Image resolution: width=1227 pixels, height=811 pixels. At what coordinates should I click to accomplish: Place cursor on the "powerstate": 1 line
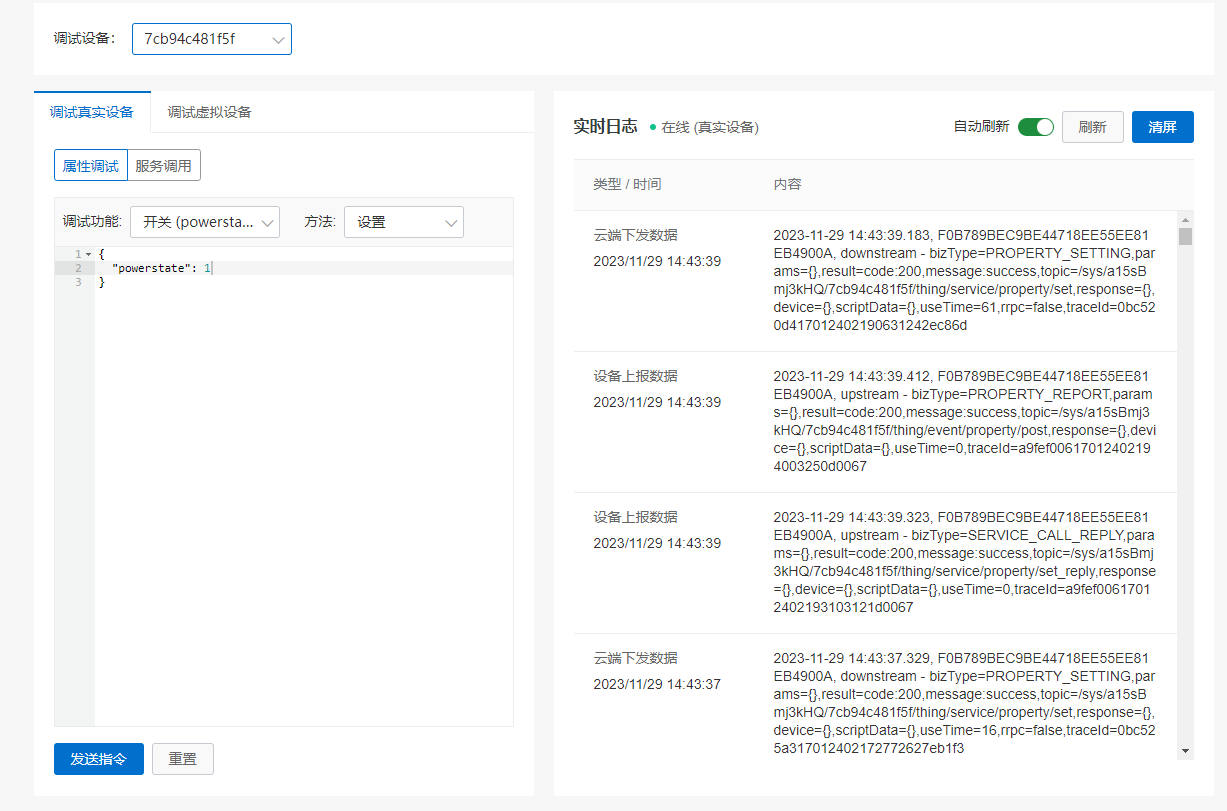click(304, 268)
